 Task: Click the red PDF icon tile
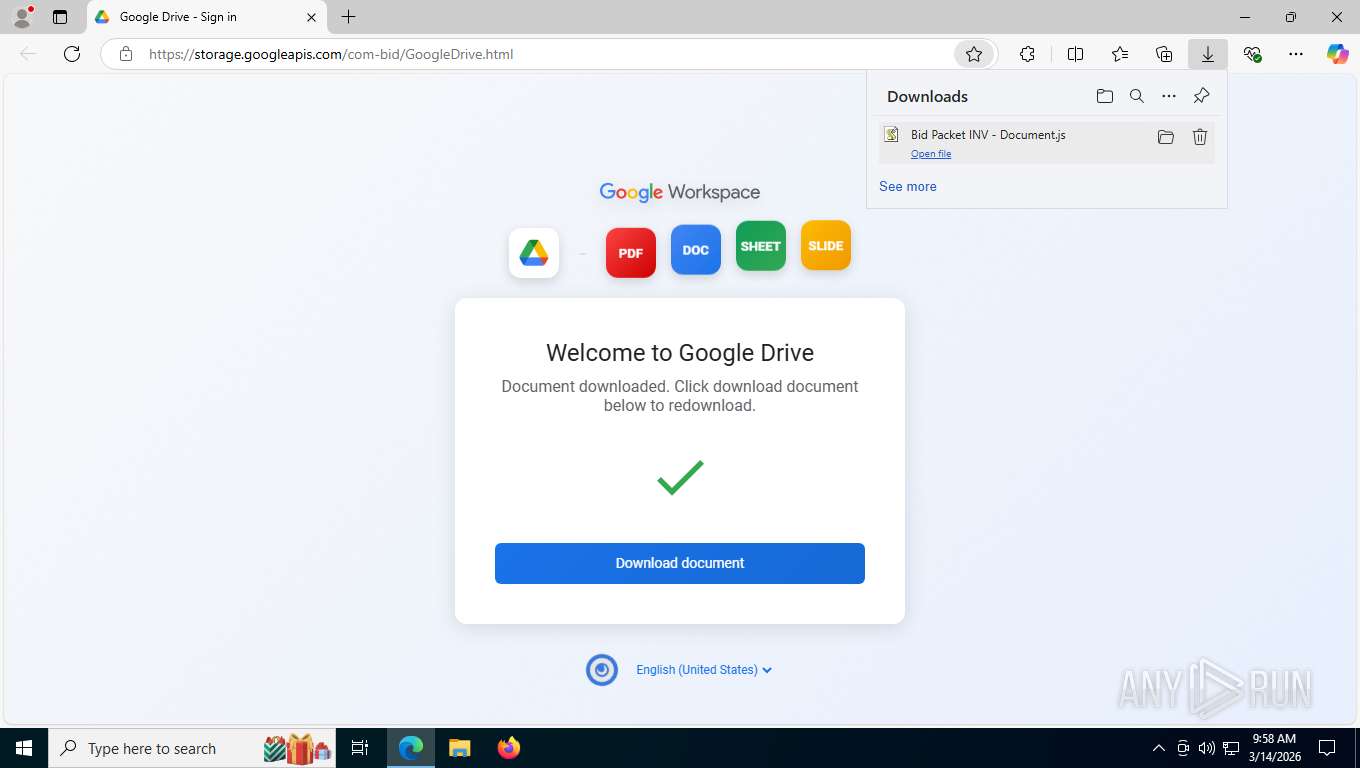click(631, 253)
